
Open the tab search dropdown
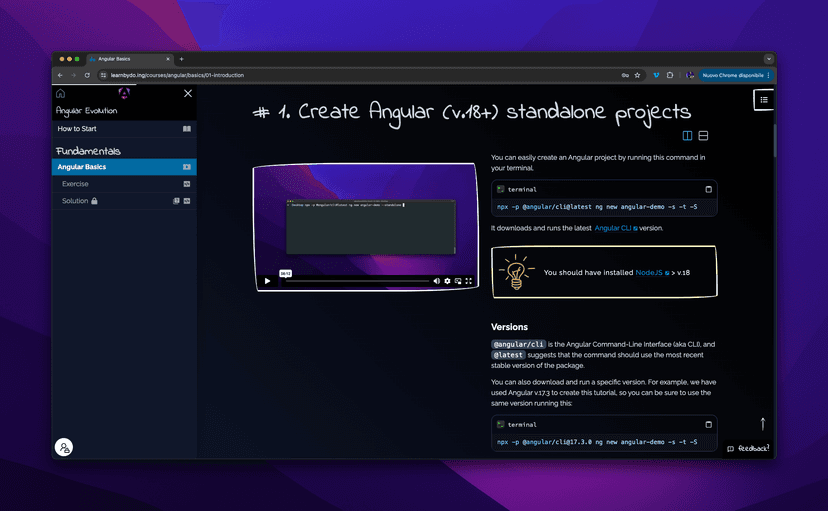pyautogui.click(x=768, y=59)
